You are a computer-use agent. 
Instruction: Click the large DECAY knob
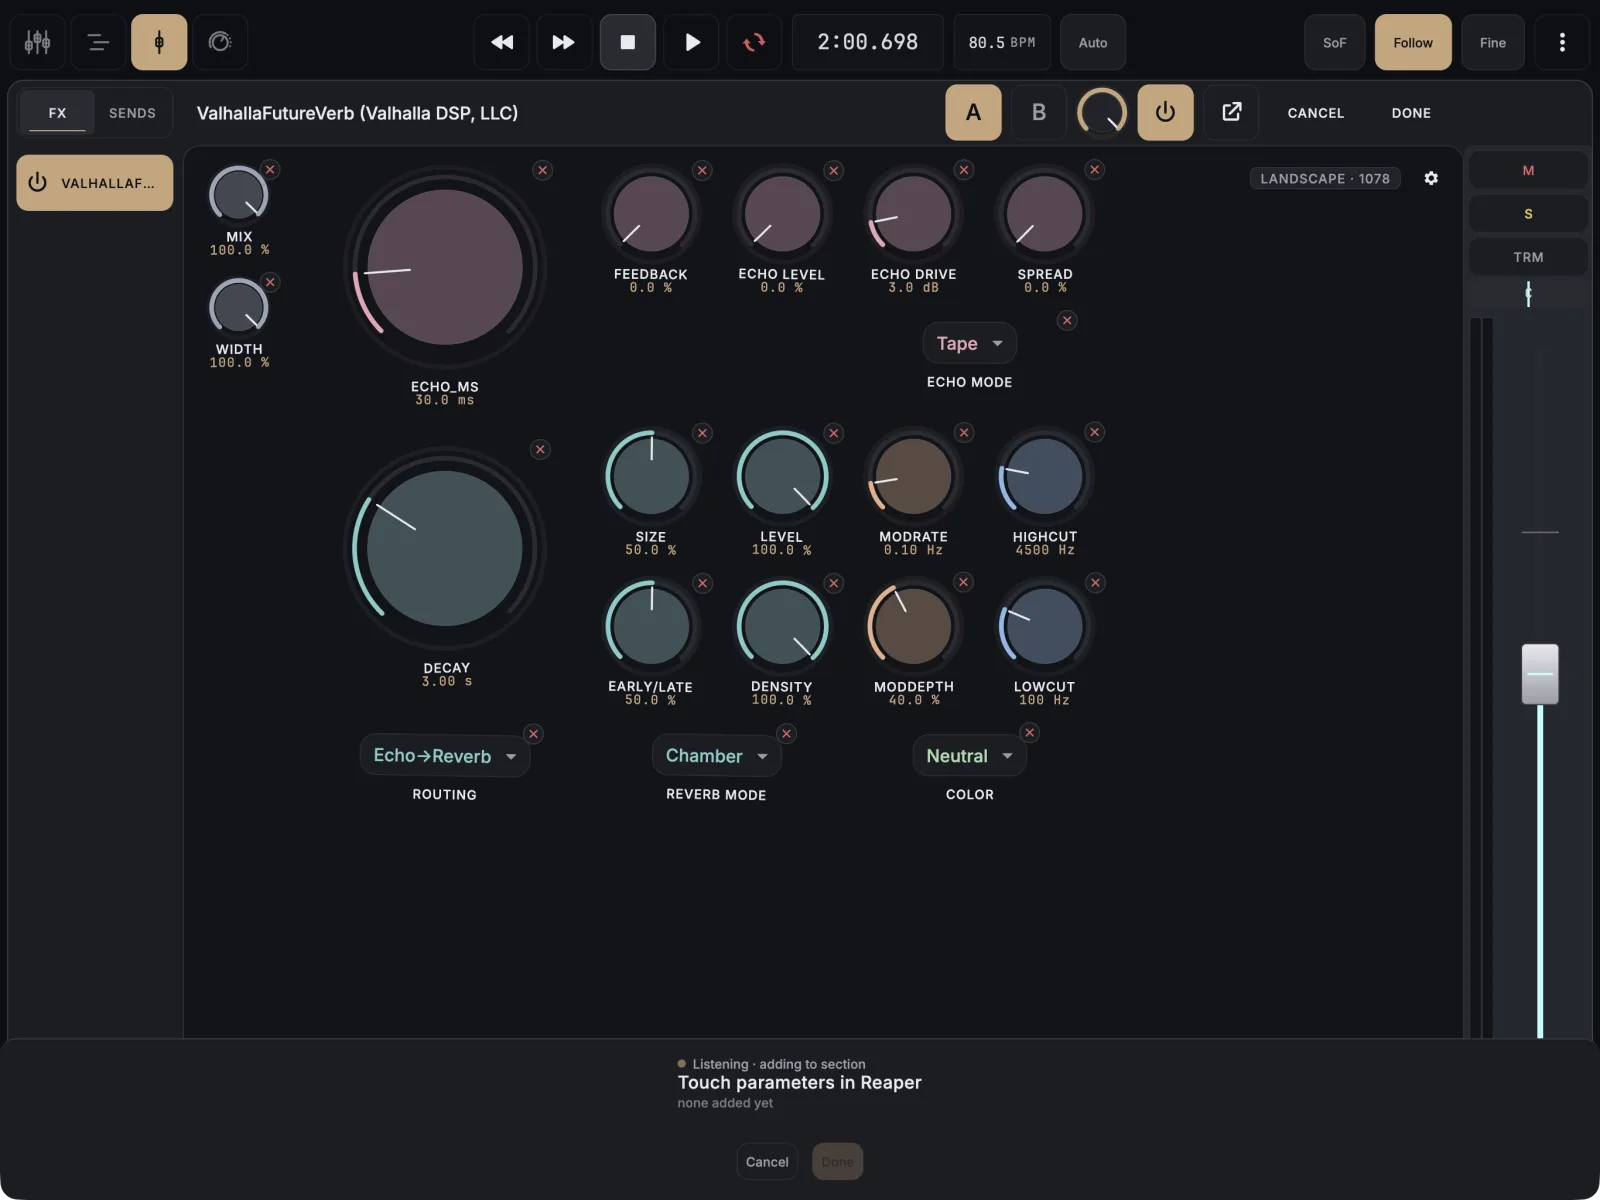pos(445,548)
